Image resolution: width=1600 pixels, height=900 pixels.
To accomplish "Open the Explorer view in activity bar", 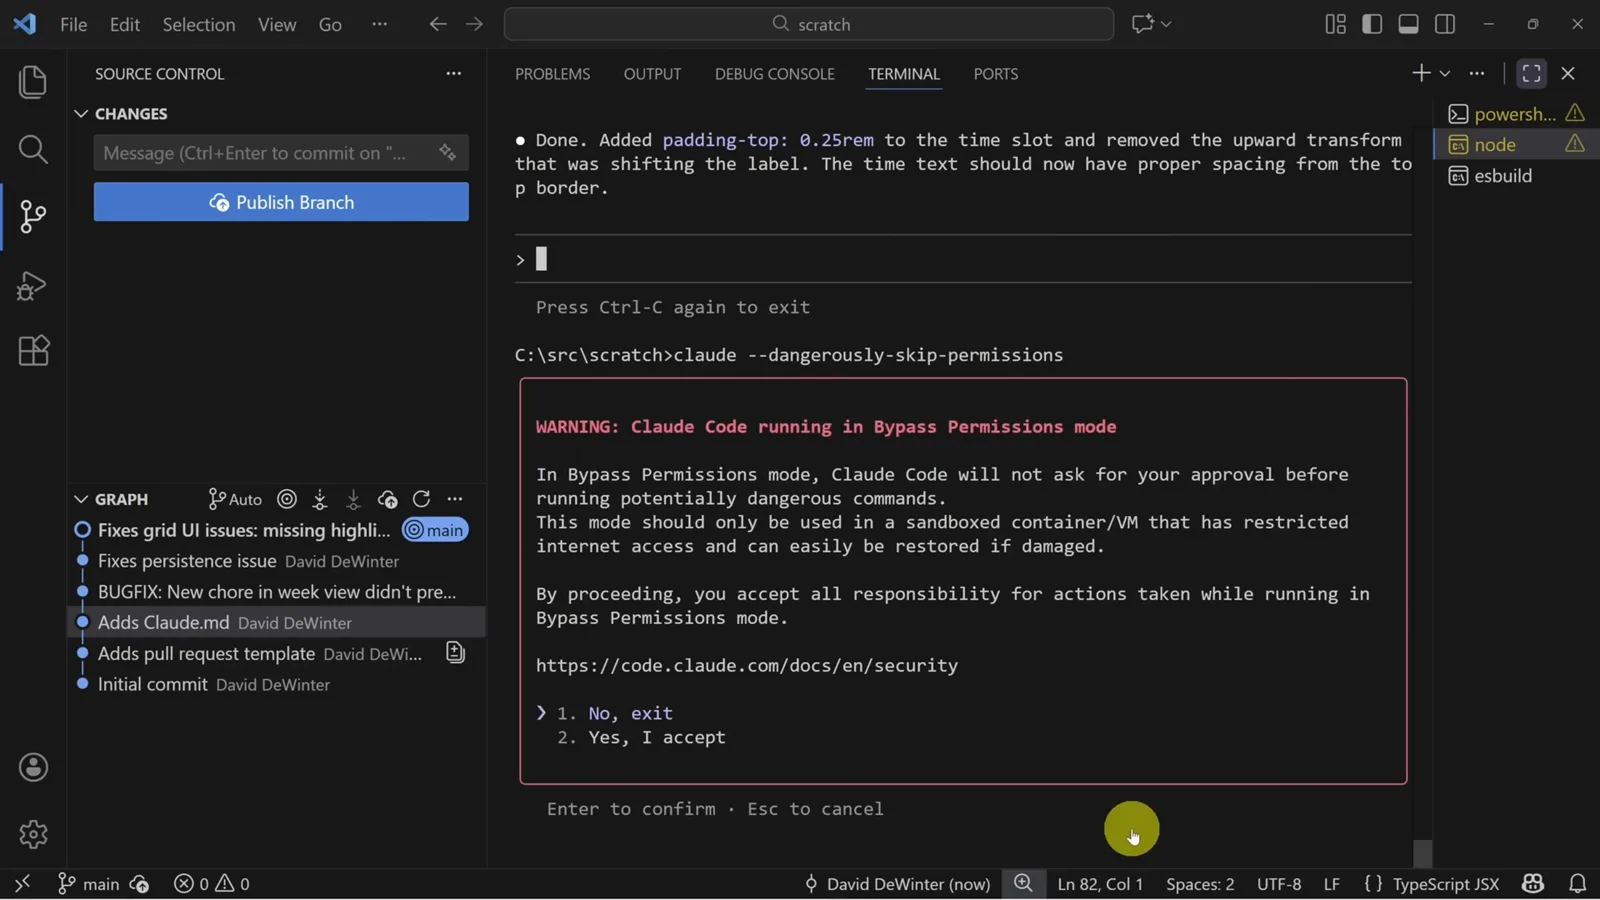I will 33,82.
